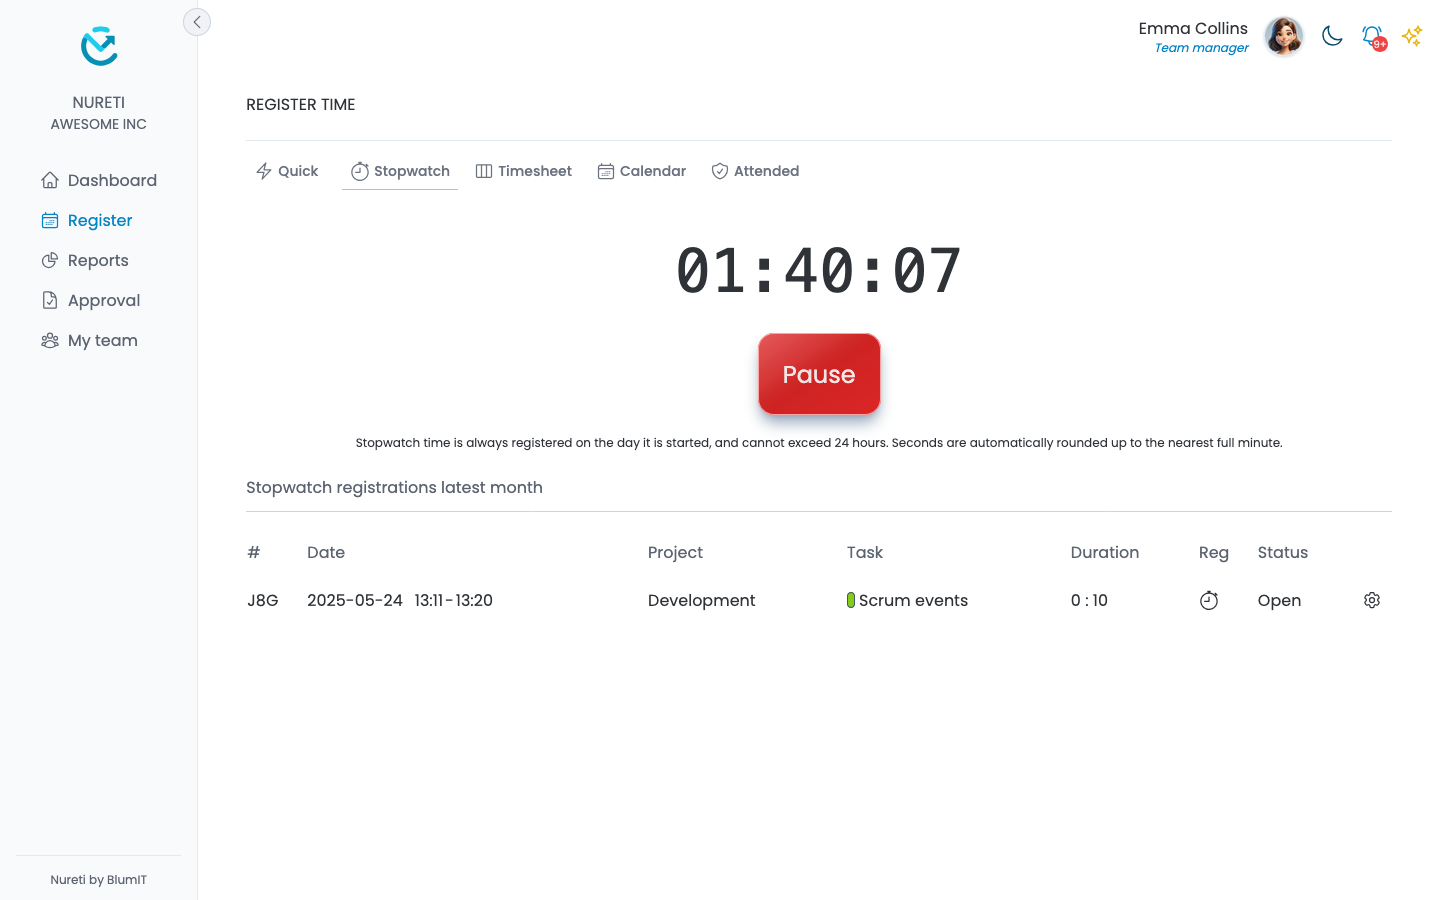Select the Development project cell
The height and width of the screenshot is (900, 1440).
(701, 600)
